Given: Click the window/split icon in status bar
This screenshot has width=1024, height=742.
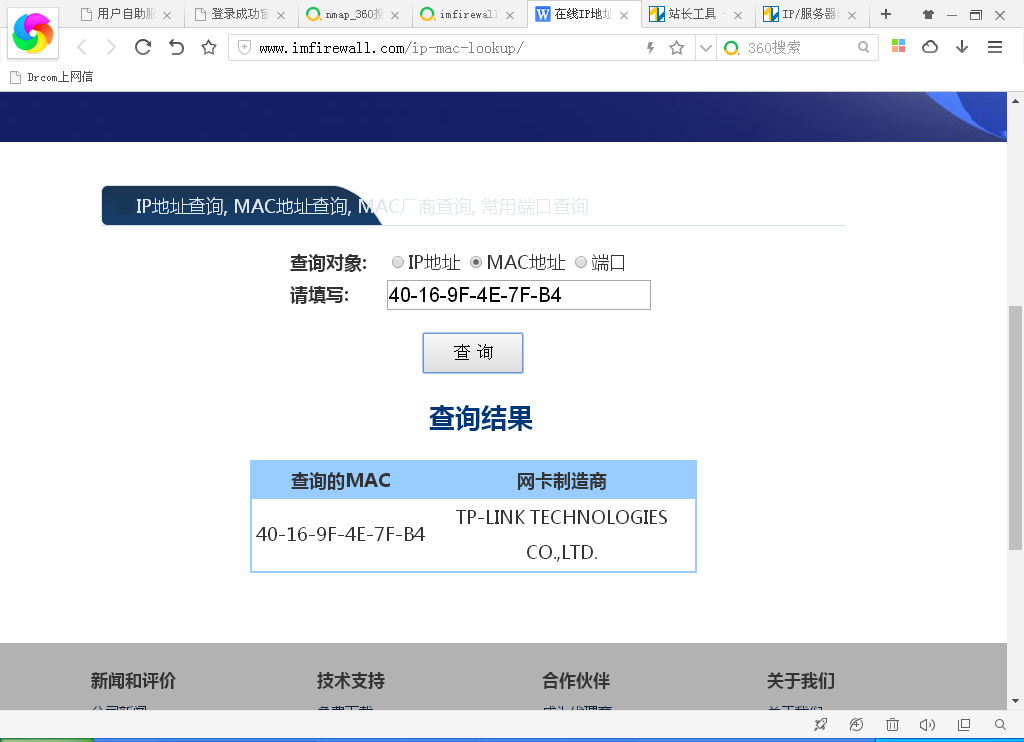Looking at the screenshot, I should point(964,724).
